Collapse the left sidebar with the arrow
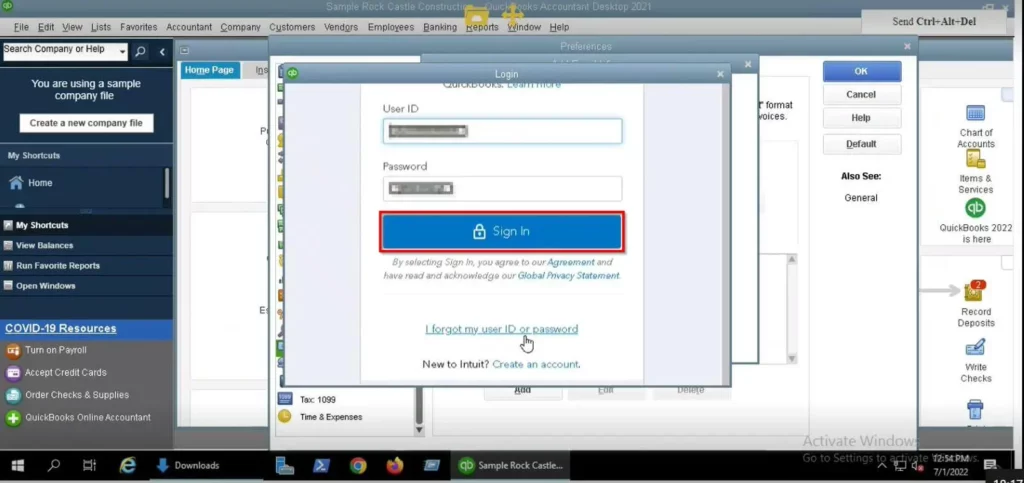 coord(162,52)
